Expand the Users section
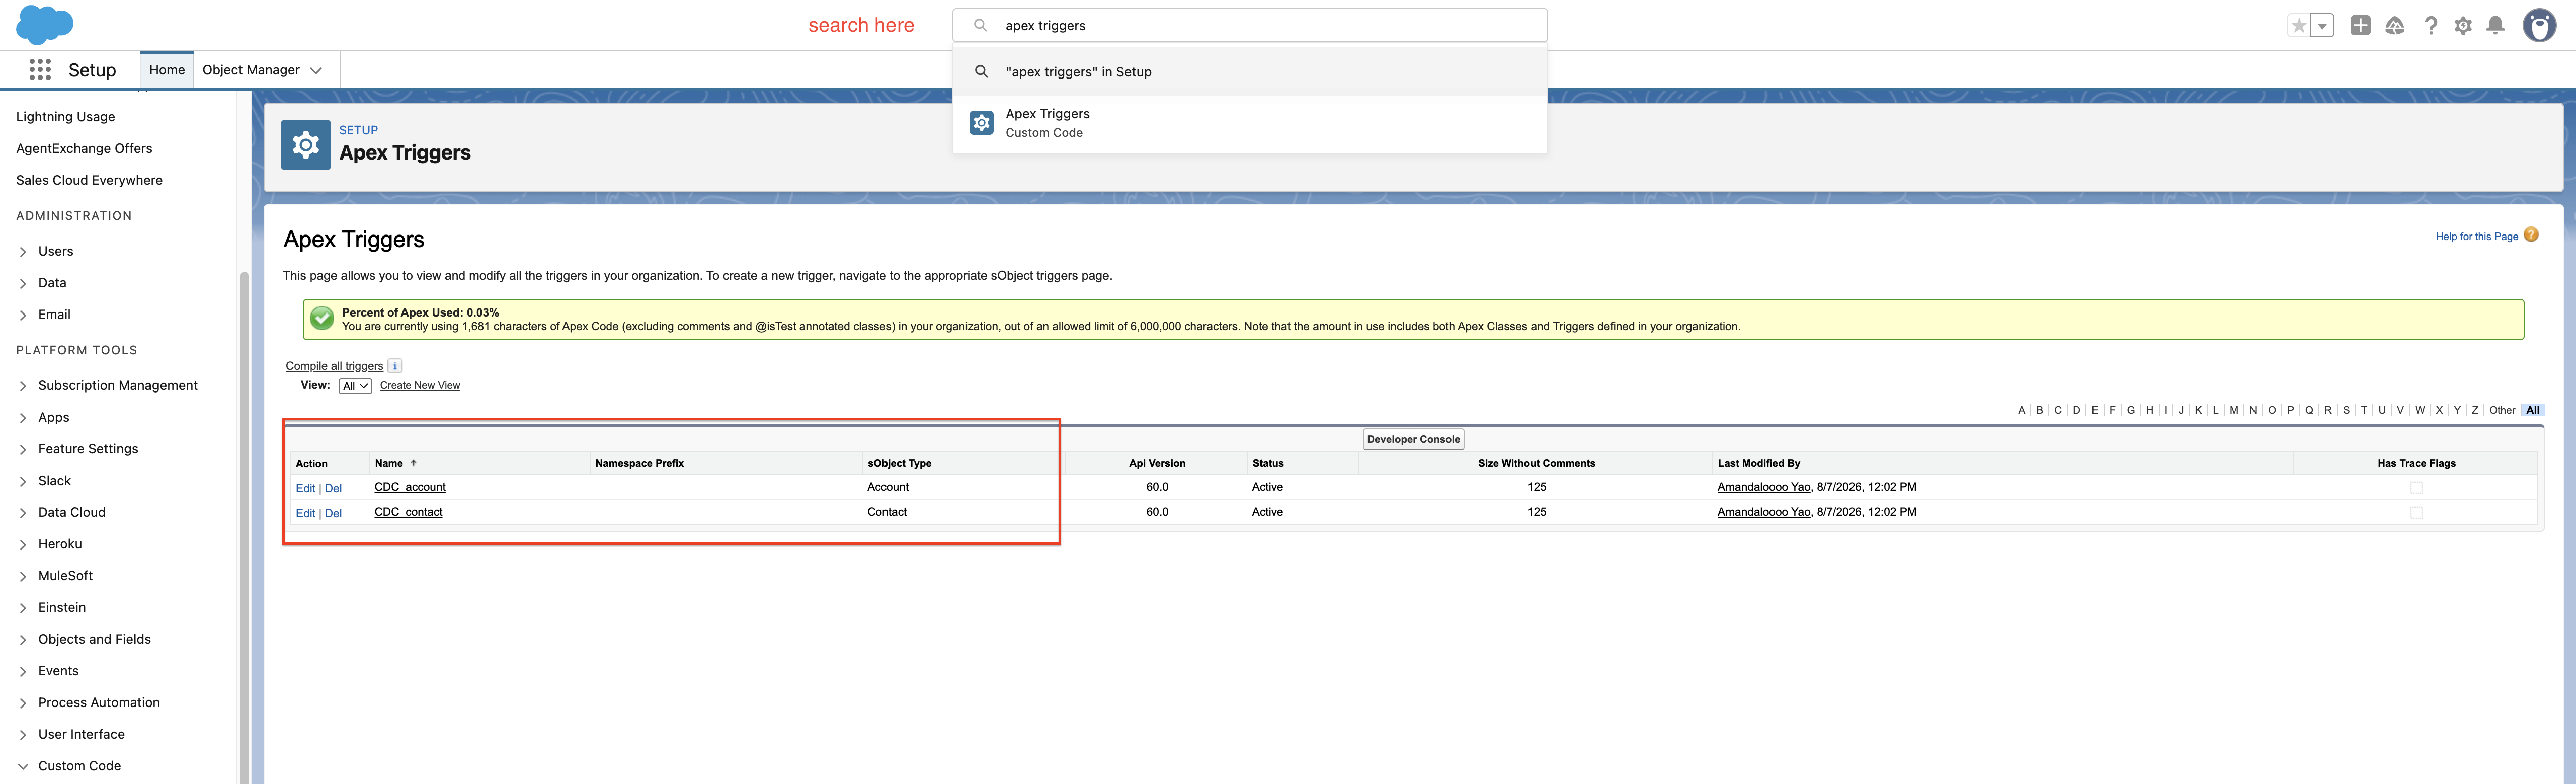The height and width of the screenshot is (784, 2576). click(x=23, y=252)
